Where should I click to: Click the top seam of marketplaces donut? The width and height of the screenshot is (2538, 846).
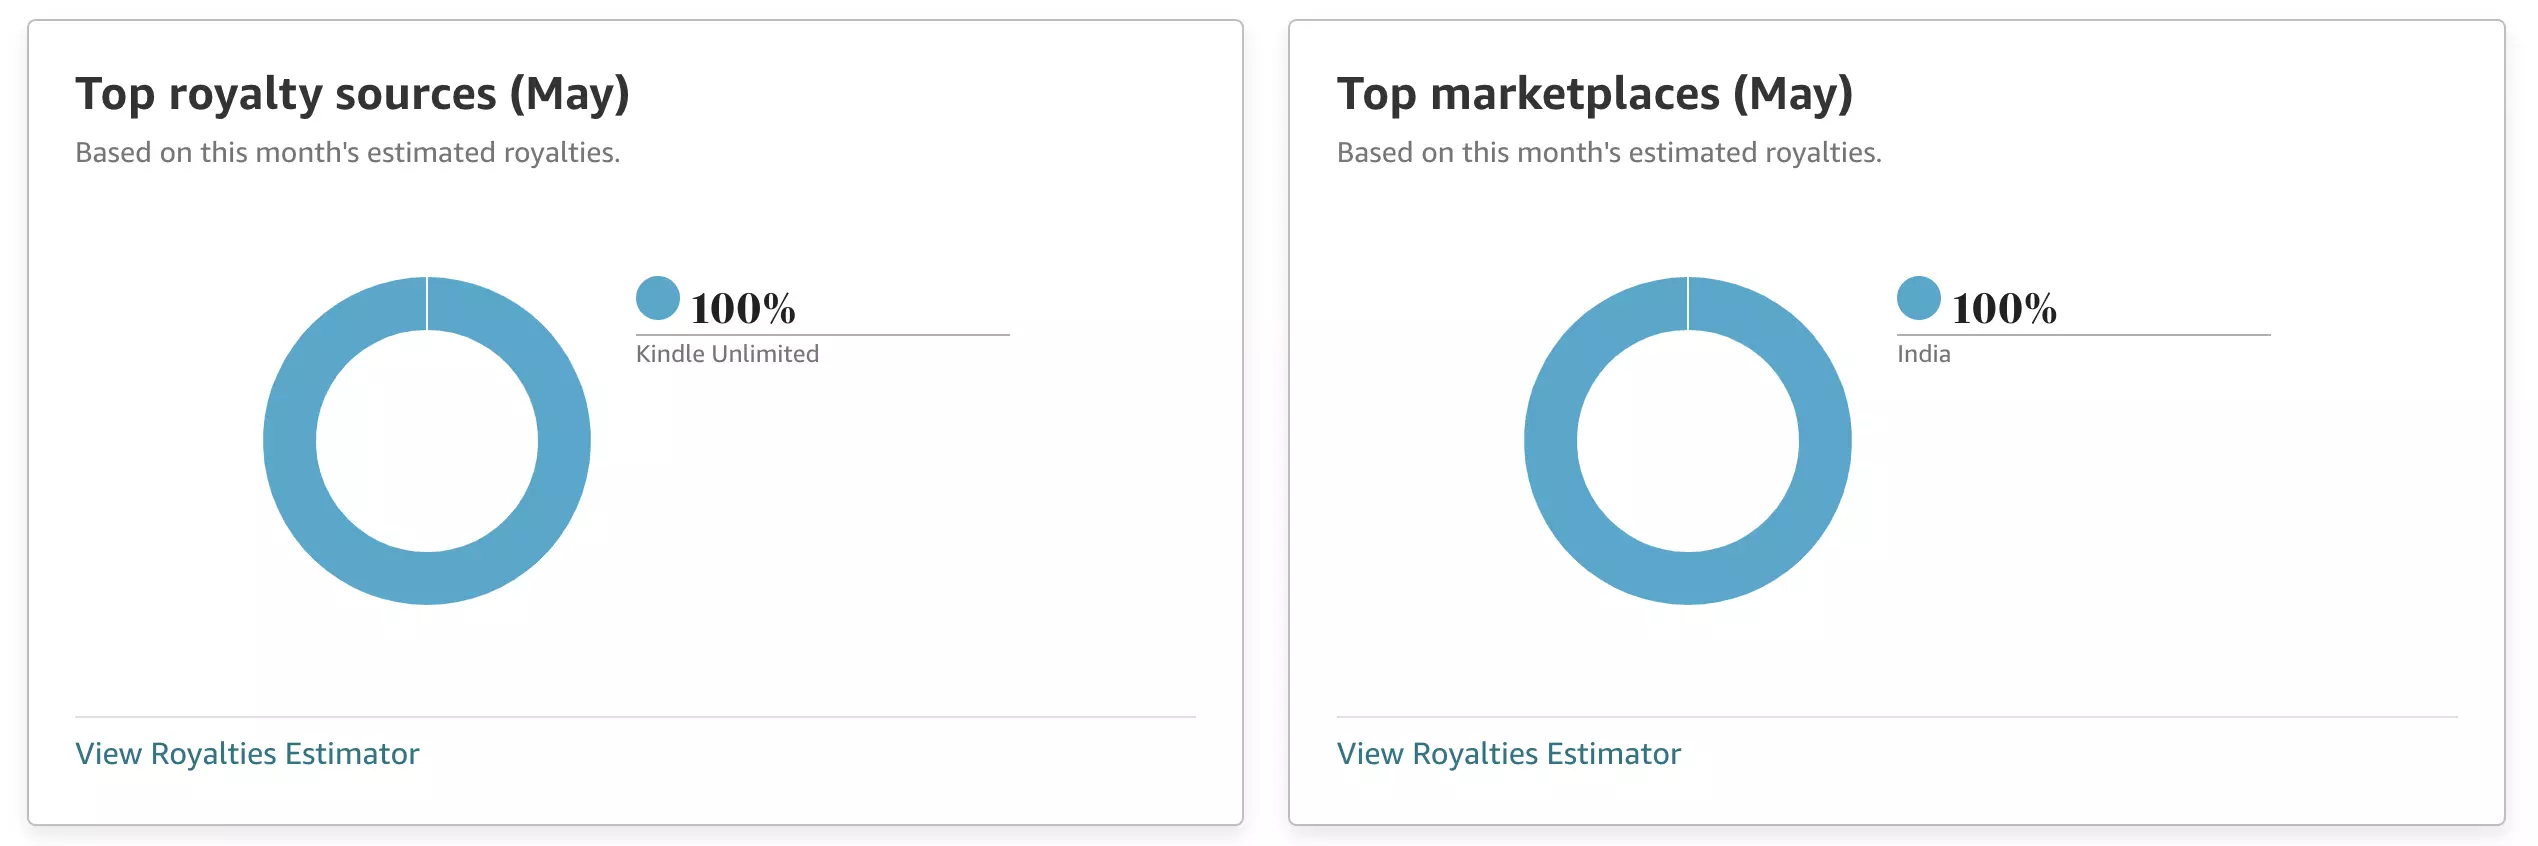pyautogui.click(x=1688, y=303)
